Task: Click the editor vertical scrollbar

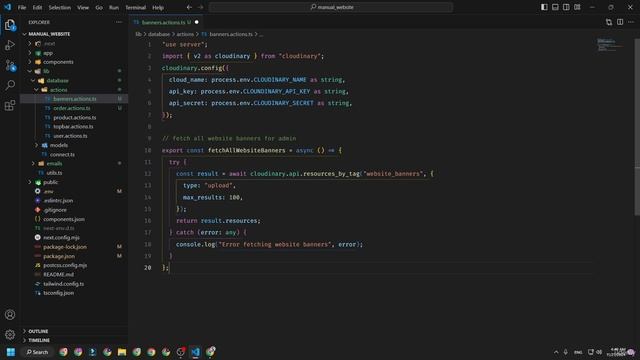Action: coord(637,127)
